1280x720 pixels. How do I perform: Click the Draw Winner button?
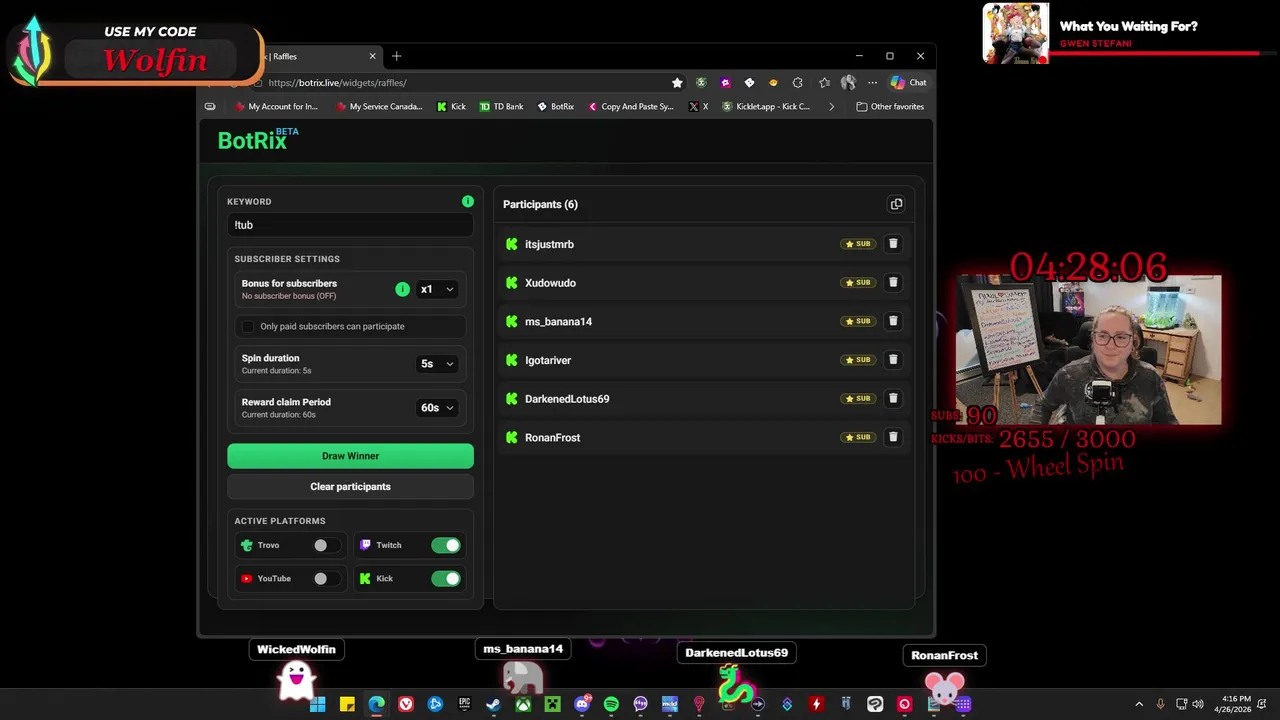point(350,456)
